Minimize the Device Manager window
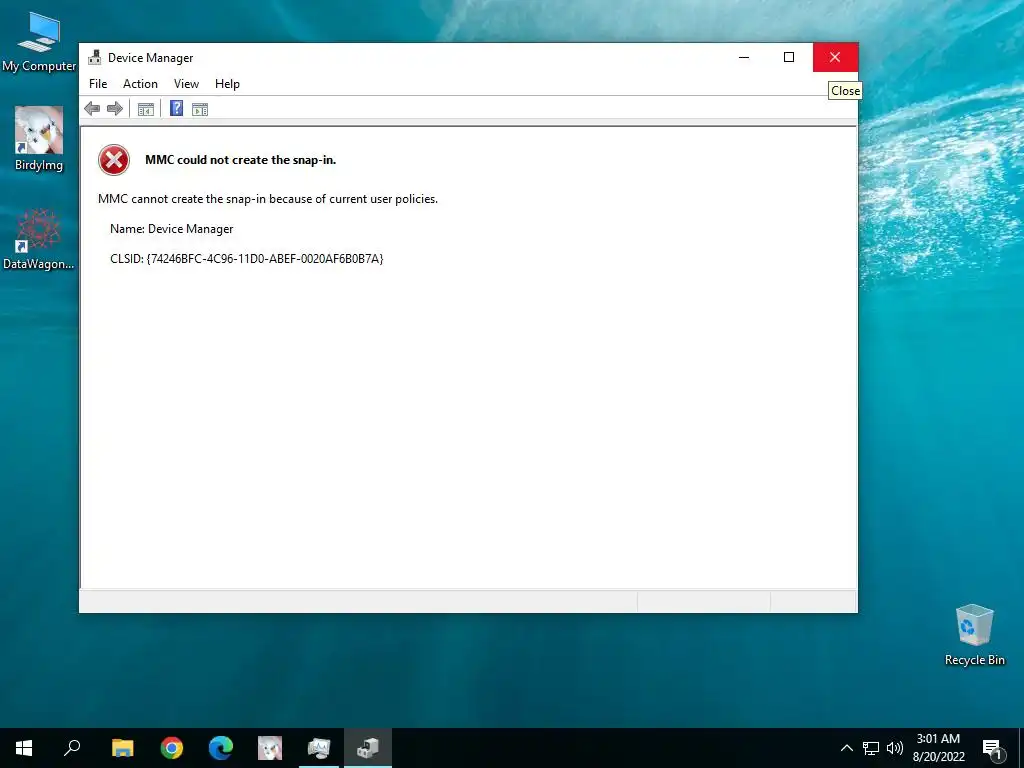 click(744, 57)
